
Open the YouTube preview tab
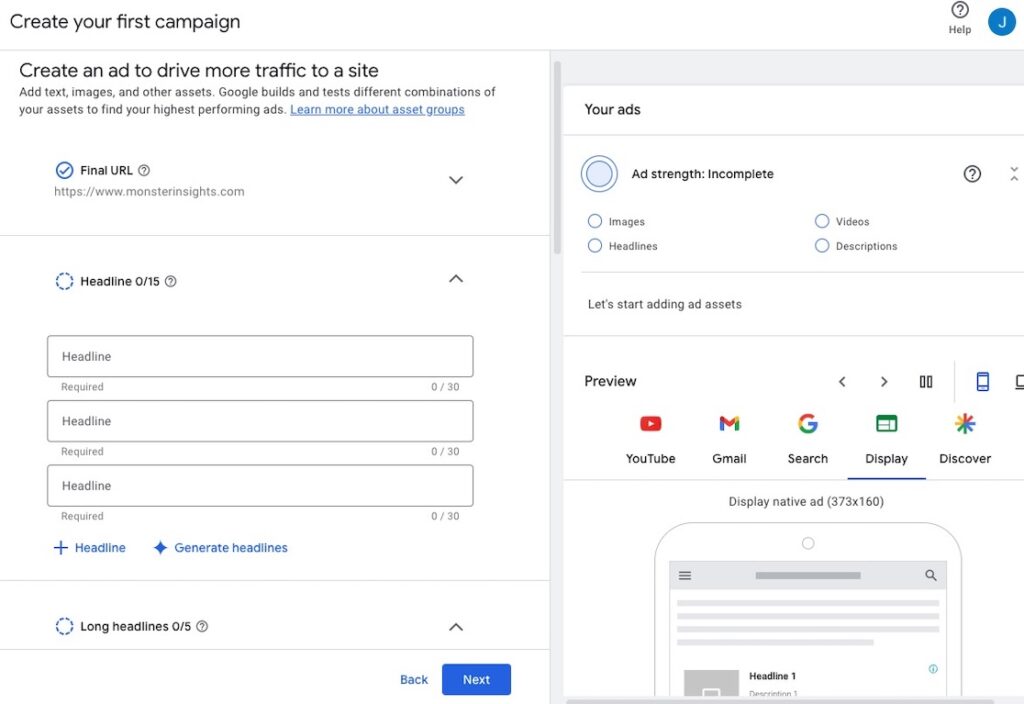(x=650, y=439)
